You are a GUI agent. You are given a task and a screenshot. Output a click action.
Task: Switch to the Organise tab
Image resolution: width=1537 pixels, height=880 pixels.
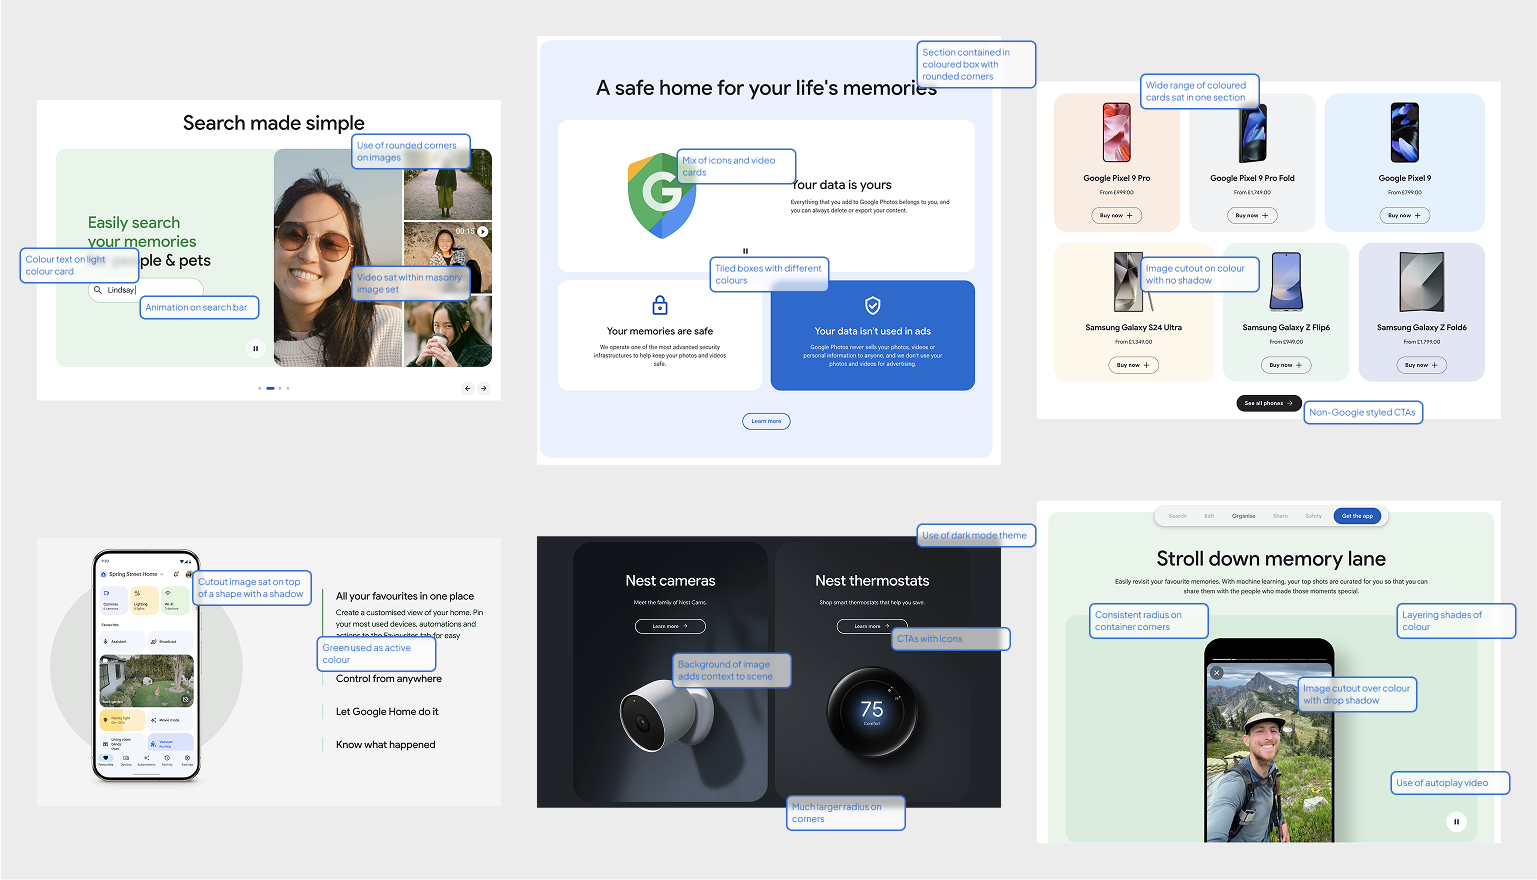tap(1243, 516)
